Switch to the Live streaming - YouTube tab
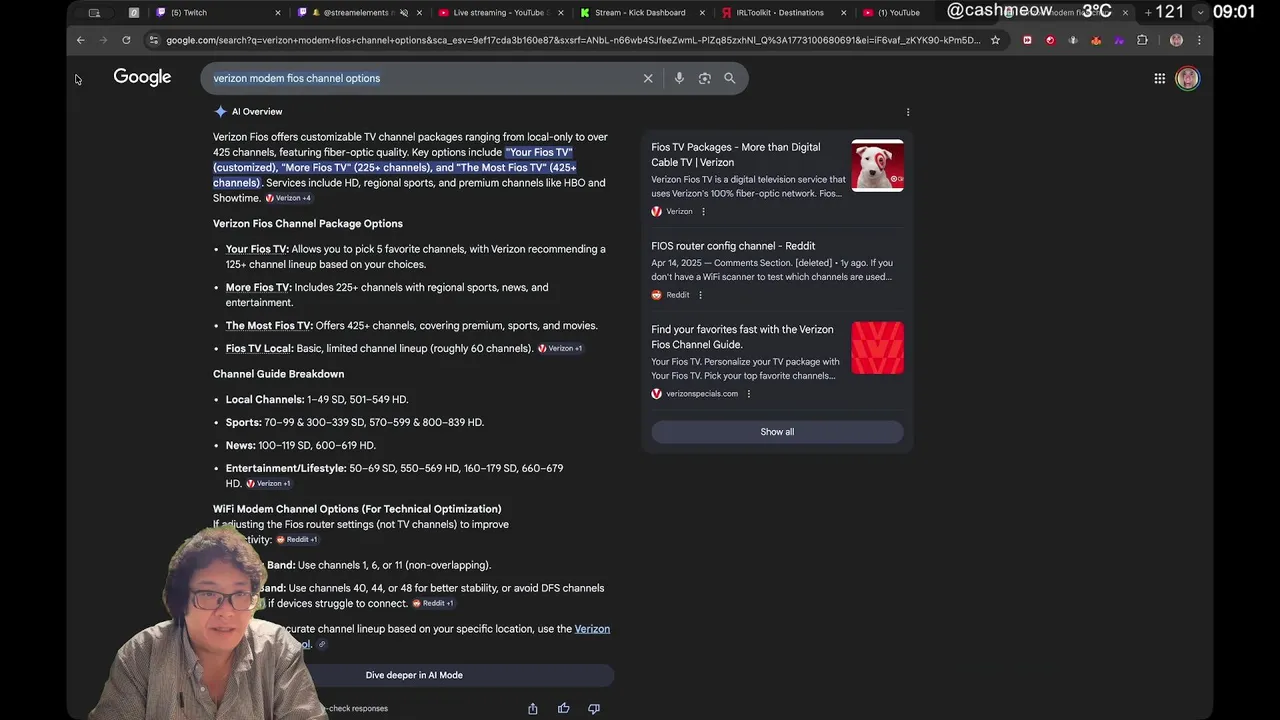 point(500,13)
